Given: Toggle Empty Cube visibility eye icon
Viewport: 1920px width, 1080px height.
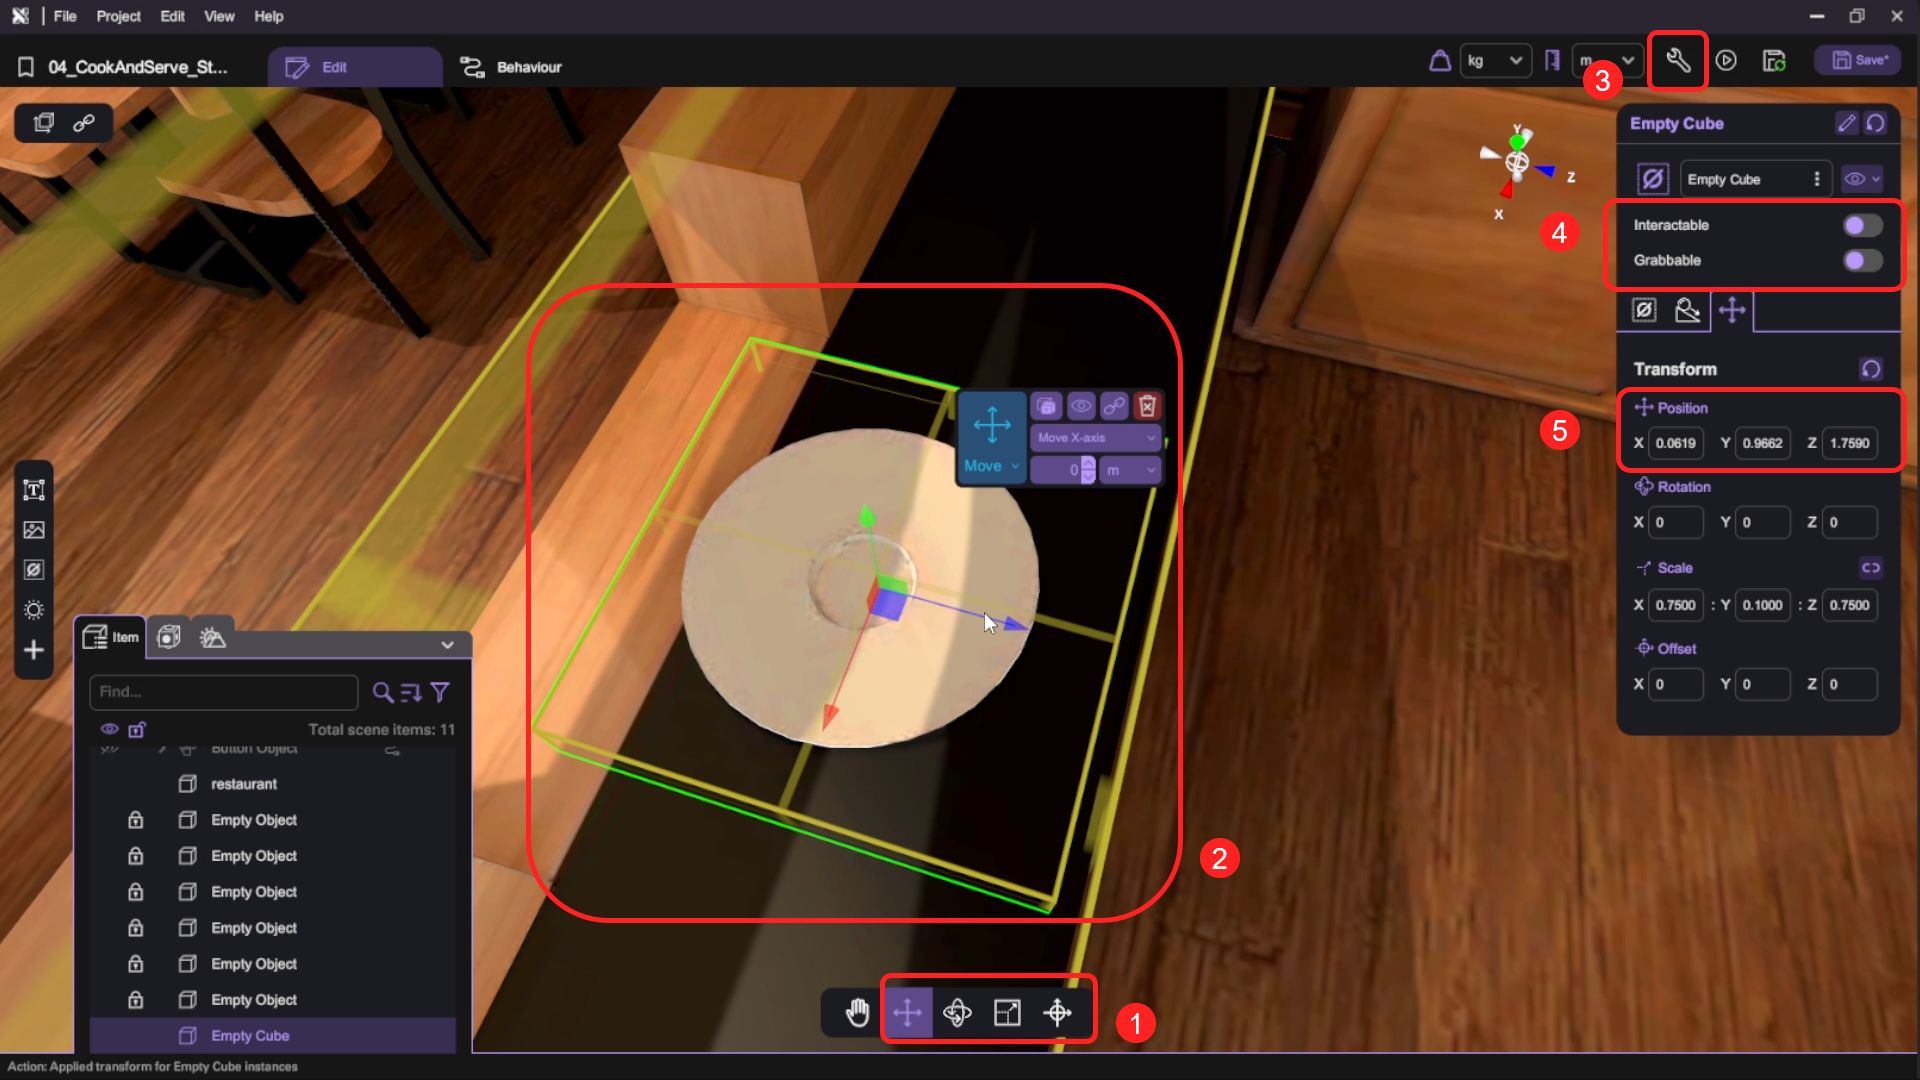Looking at the screenshot, I should click(1855, 179).
